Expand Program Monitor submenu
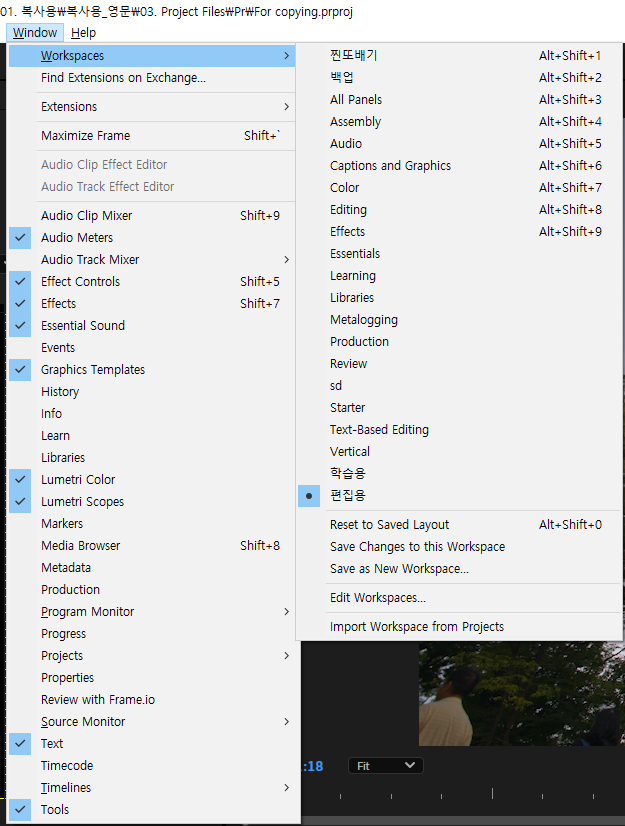625x826 pixels. pos(152,612)
